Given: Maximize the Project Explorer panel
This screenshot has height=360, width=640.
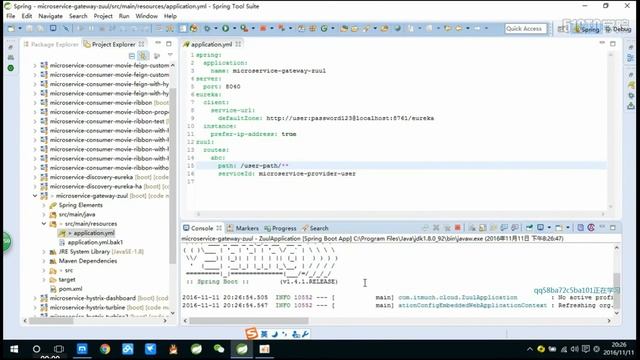Looking at the screenshot, I should 169,44.
